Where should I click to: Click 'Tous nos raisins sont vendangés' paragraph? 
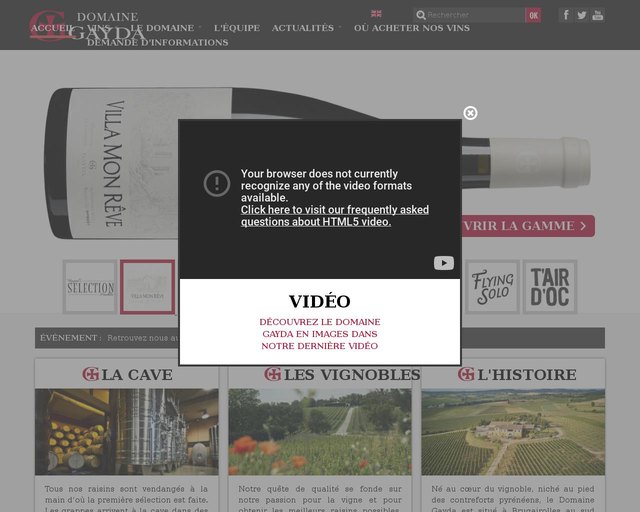click(x=127, y=499)
